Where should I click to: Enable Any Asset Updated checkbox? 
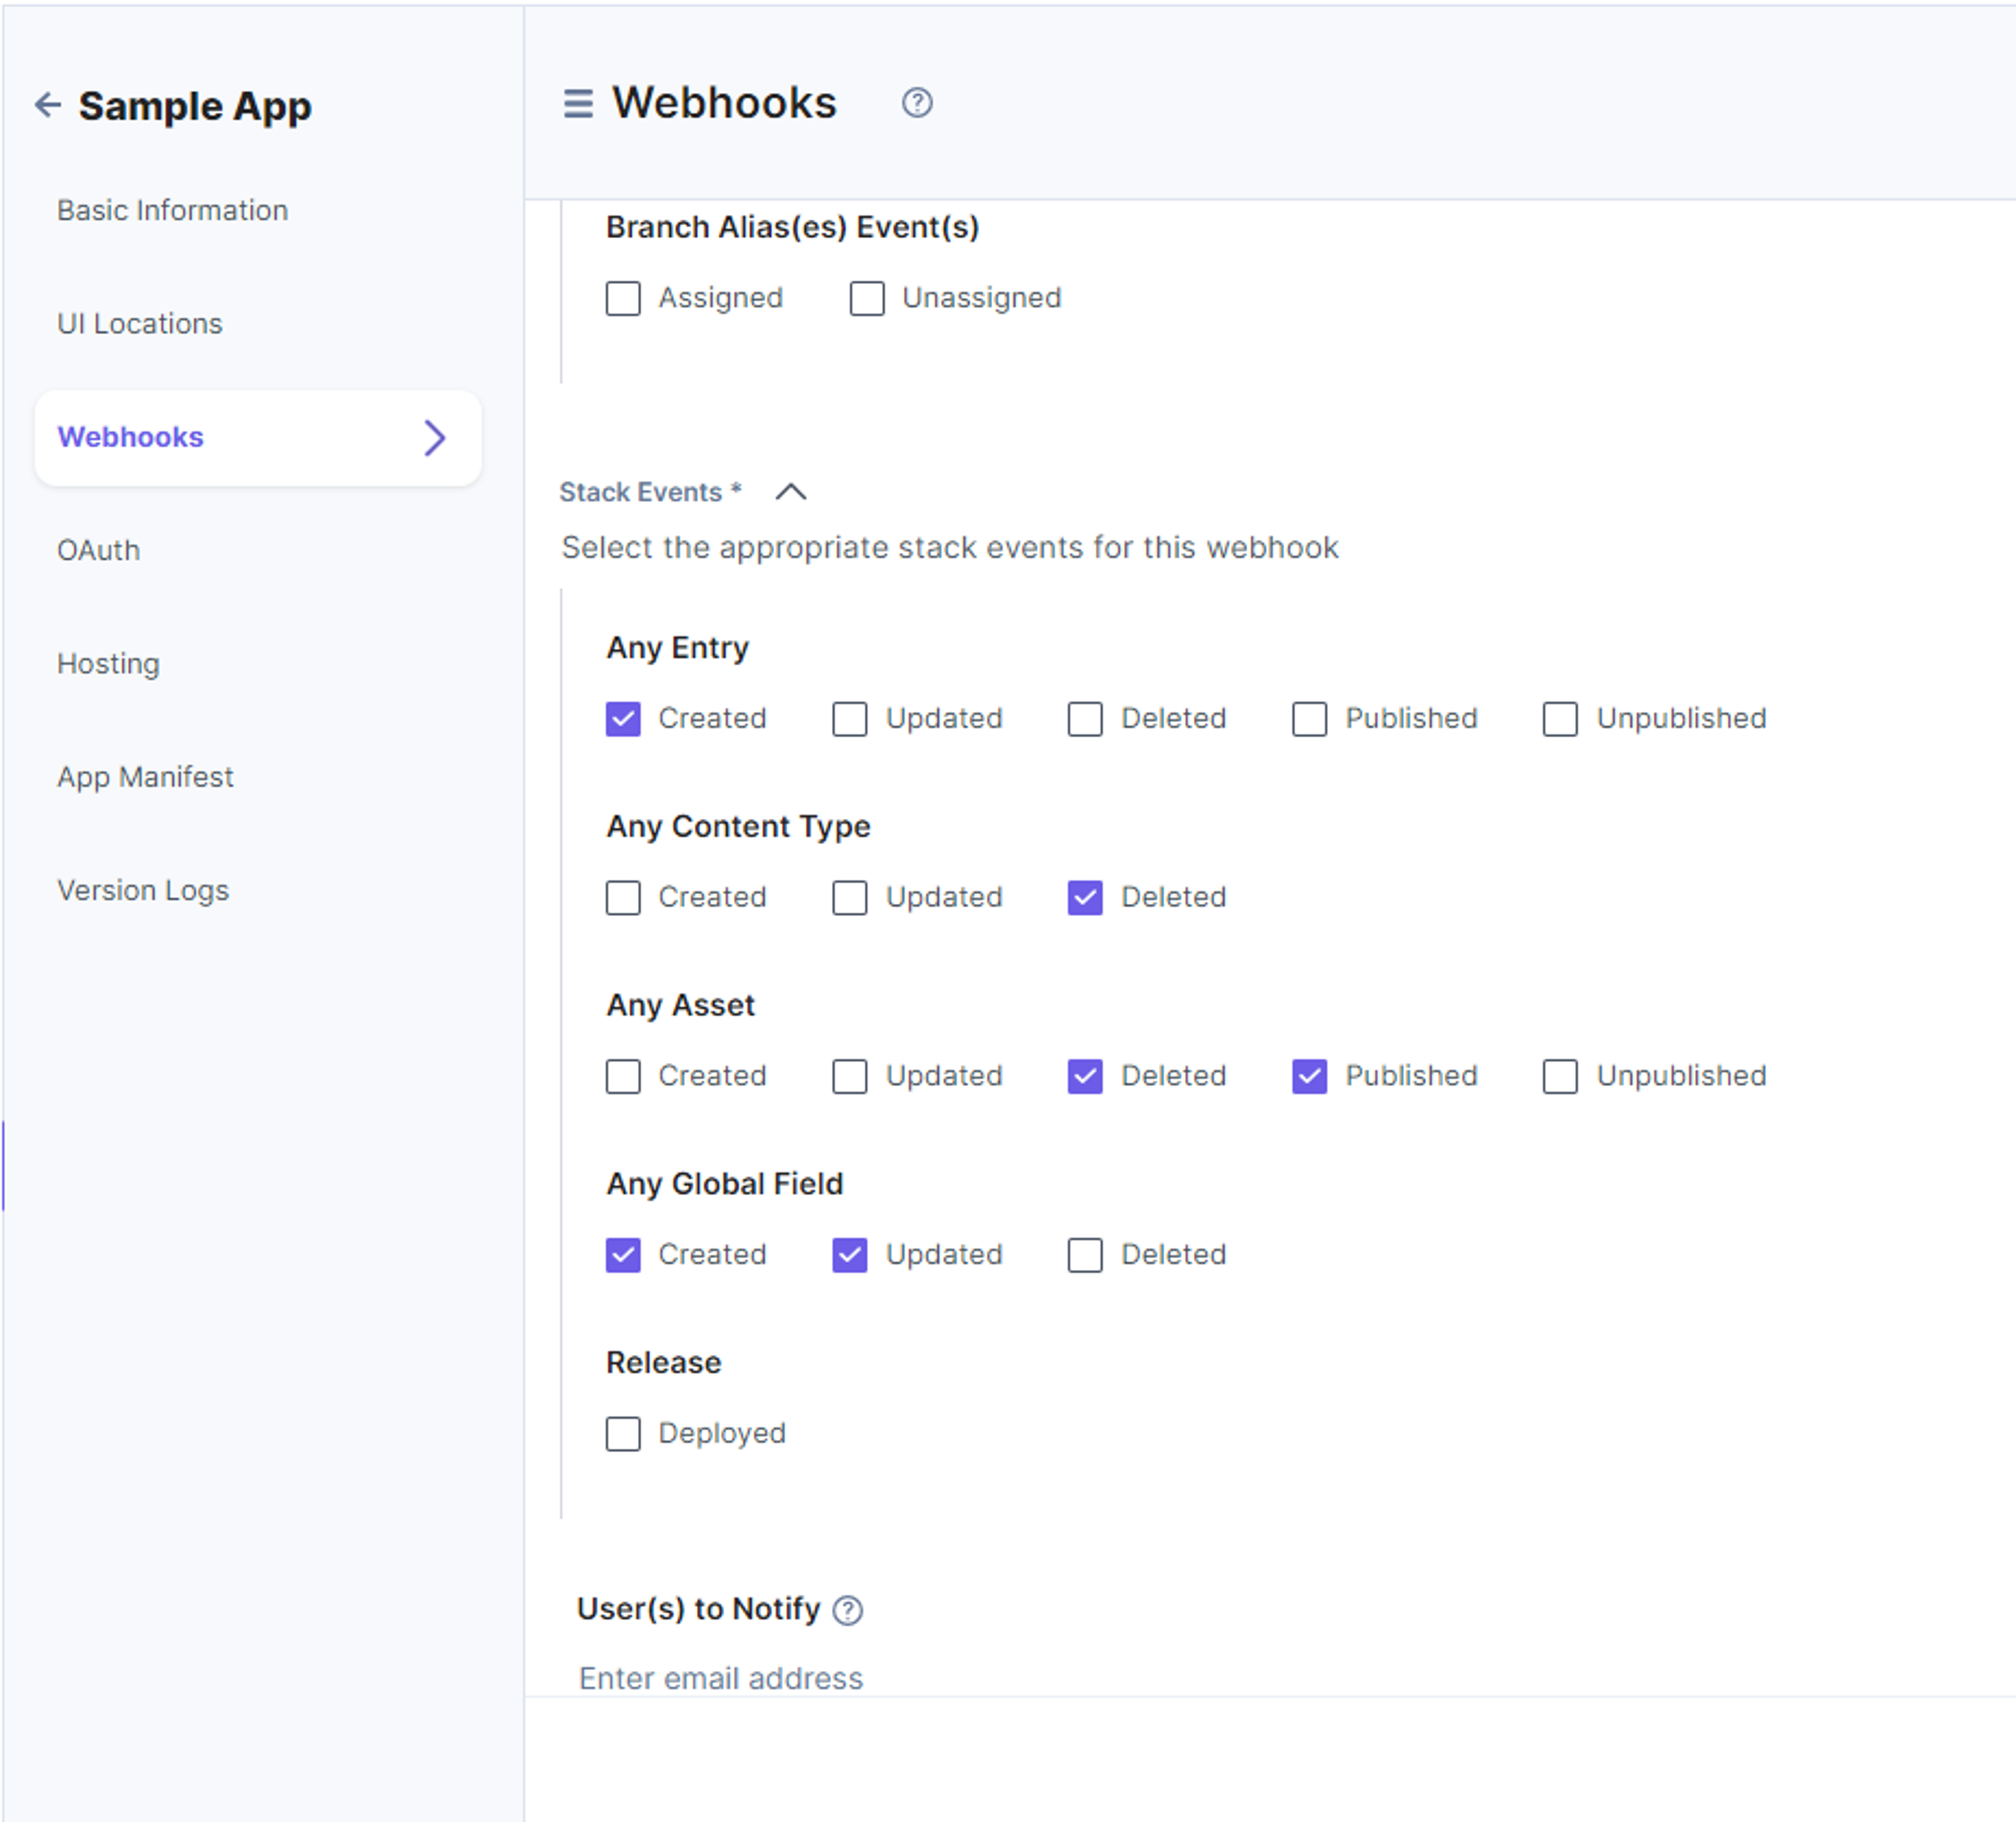click(x=850, y=1077)
